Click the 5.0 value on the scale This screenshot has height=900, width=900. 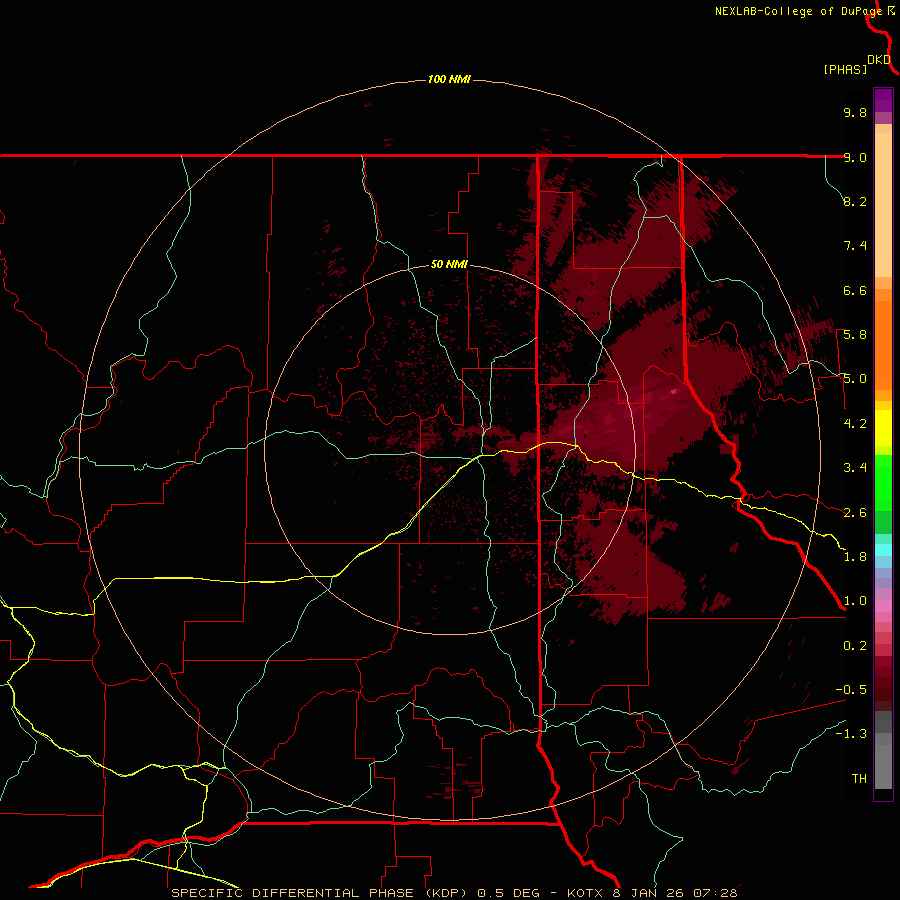coord(855,379)
